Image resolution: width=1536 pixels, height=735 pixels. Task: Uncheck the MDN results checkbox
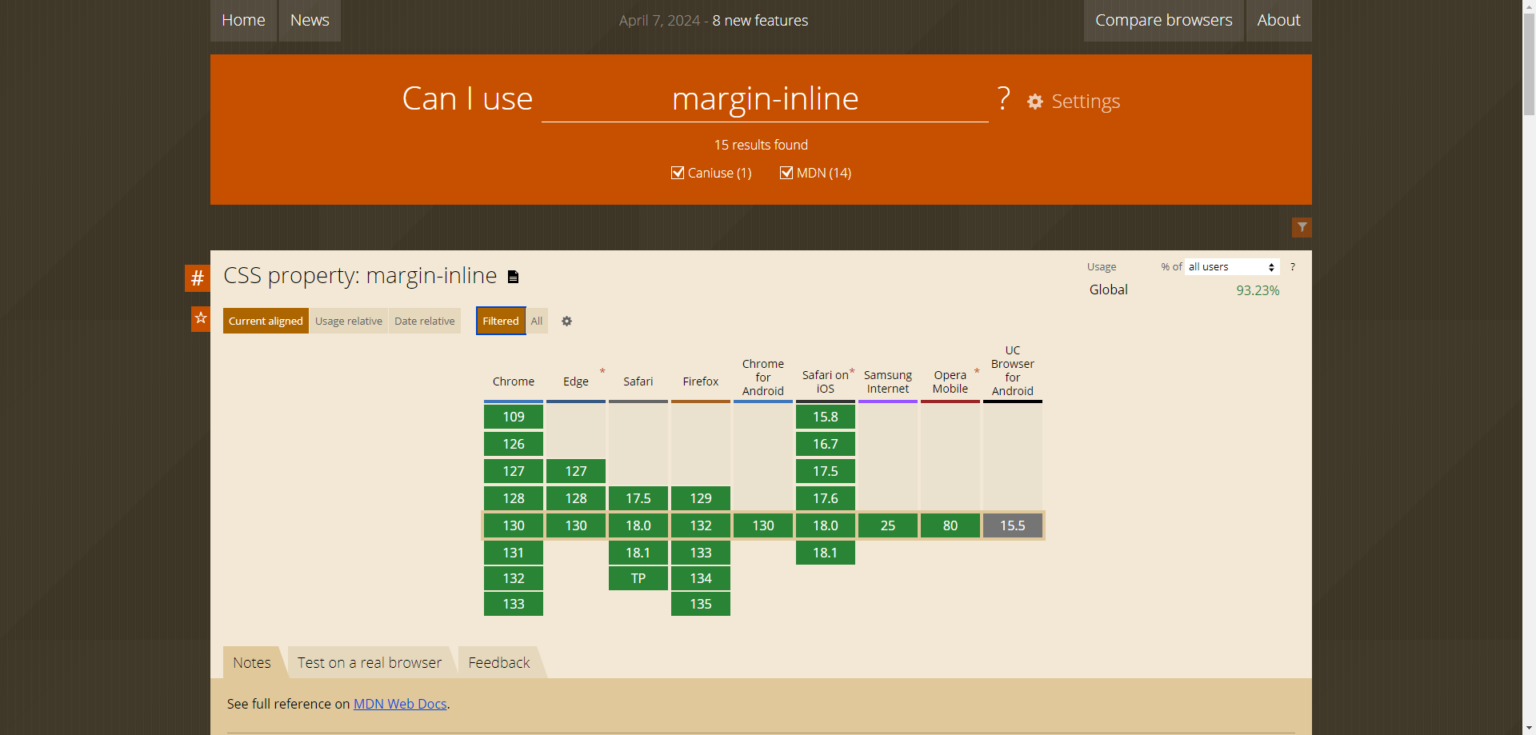click(x=786, y=173)
